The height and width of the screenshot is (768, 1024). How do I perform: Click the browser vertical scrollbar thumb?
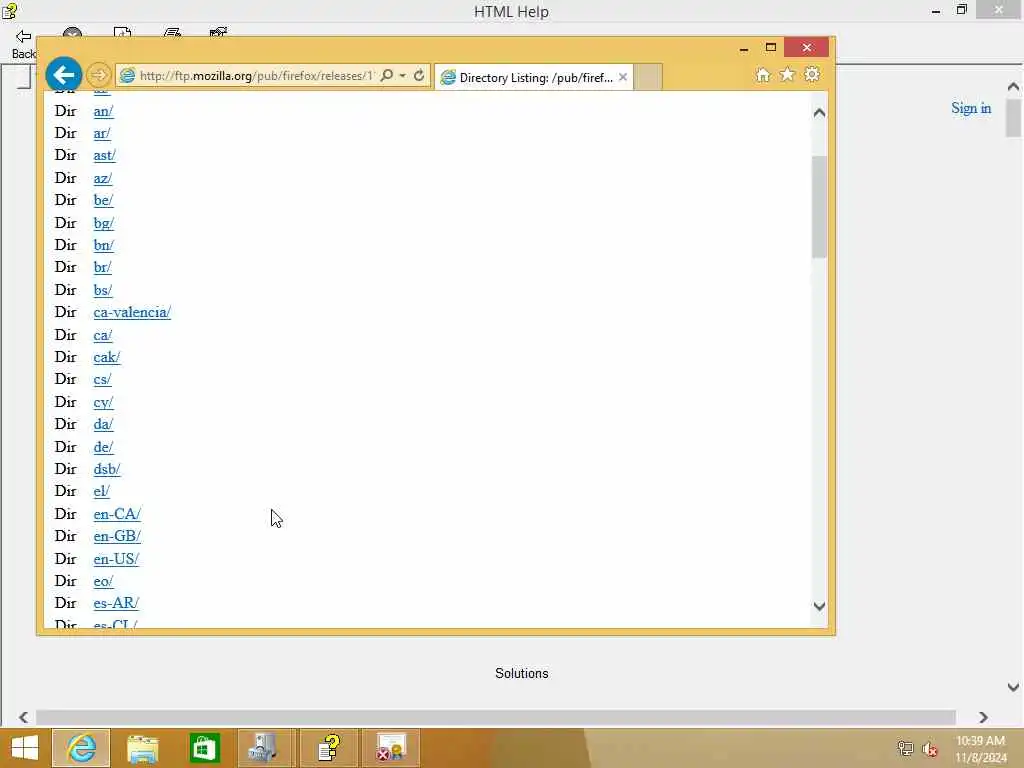point(820,207)
